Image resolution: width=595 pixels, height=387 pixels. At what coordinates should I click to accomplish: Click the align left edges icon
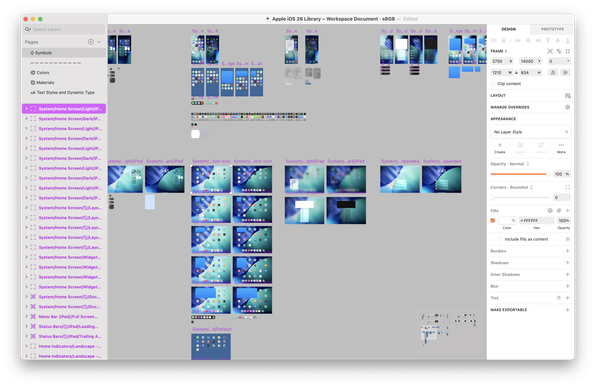518,41
